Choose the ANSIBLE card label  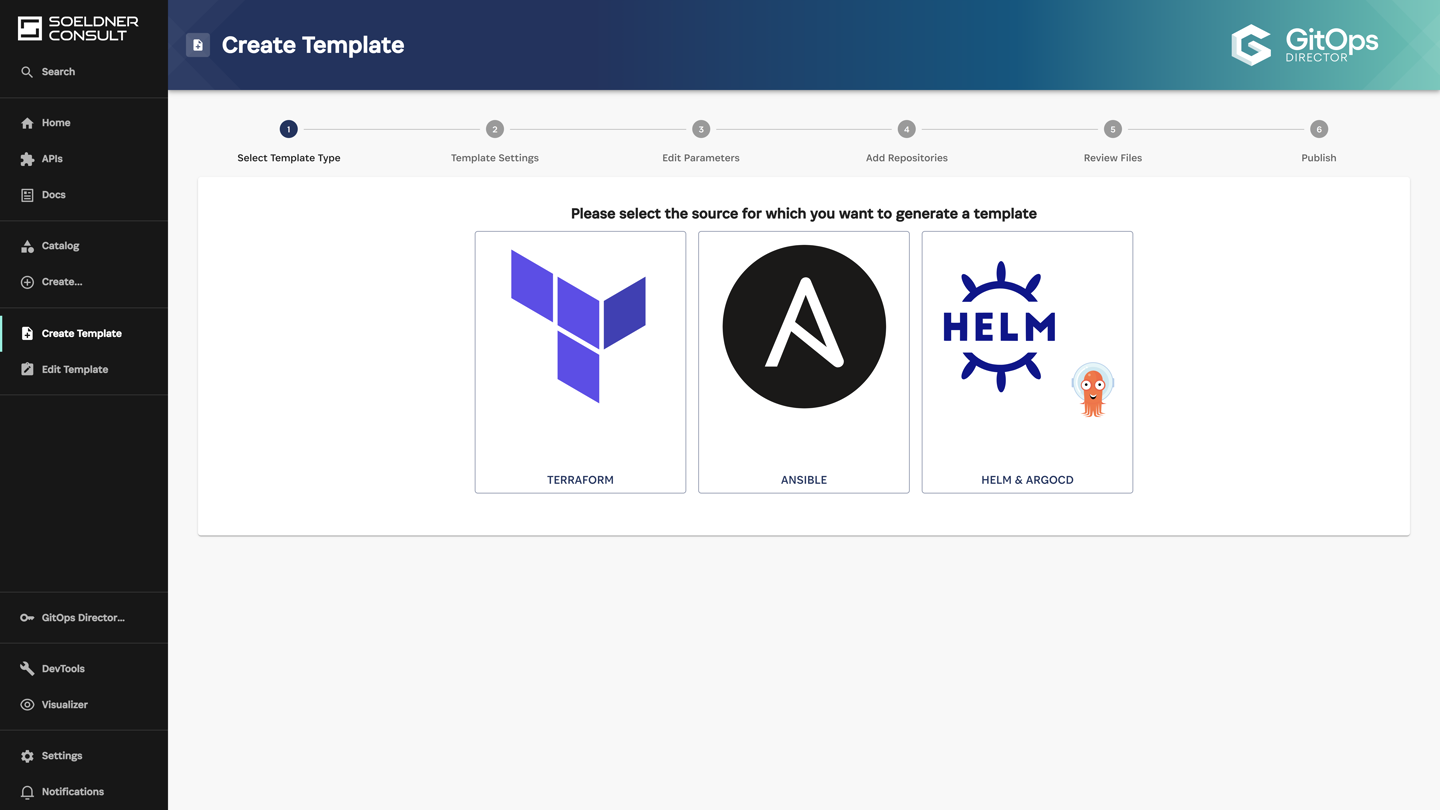804,480
